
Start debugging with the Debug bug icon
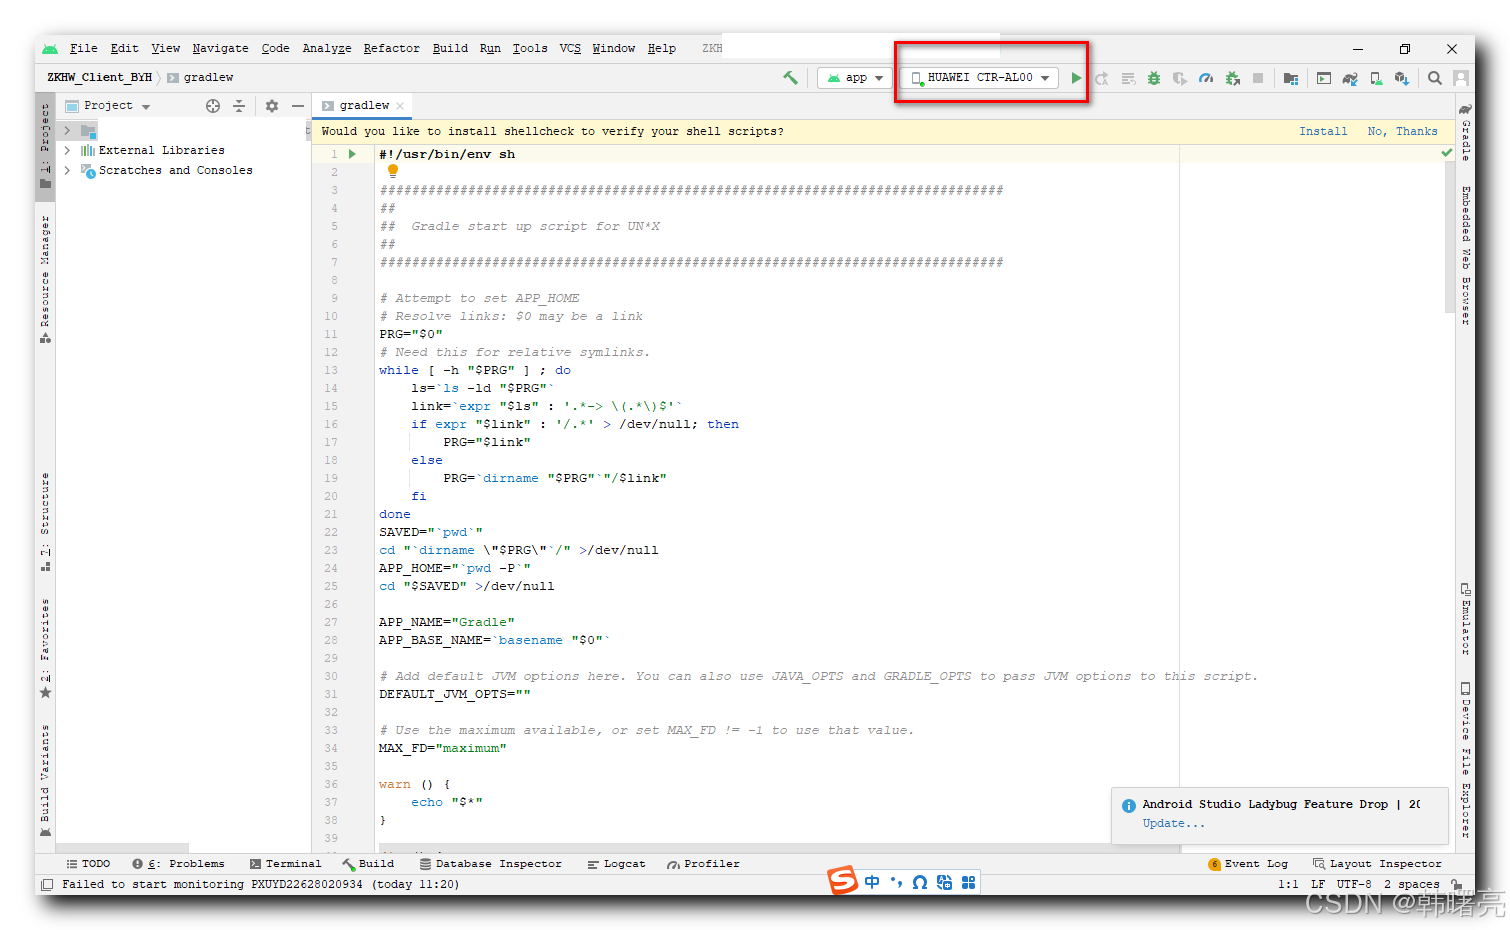coord(1154,78)
